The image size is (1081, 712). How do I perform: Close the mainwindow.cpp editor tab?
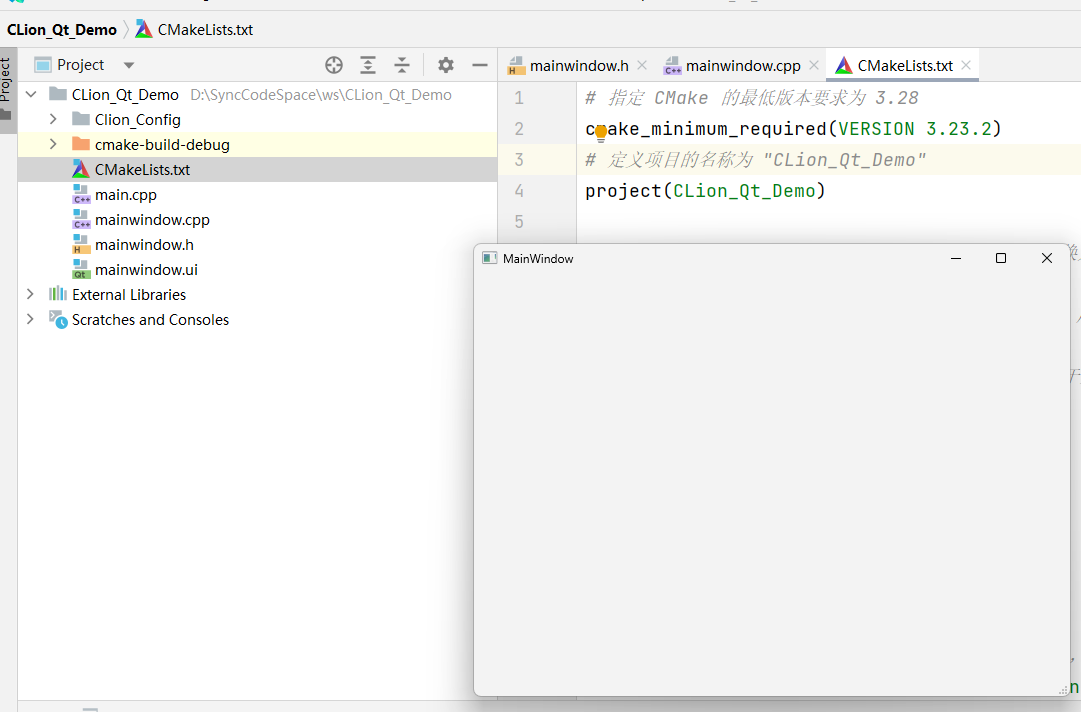tap(814, 65)
